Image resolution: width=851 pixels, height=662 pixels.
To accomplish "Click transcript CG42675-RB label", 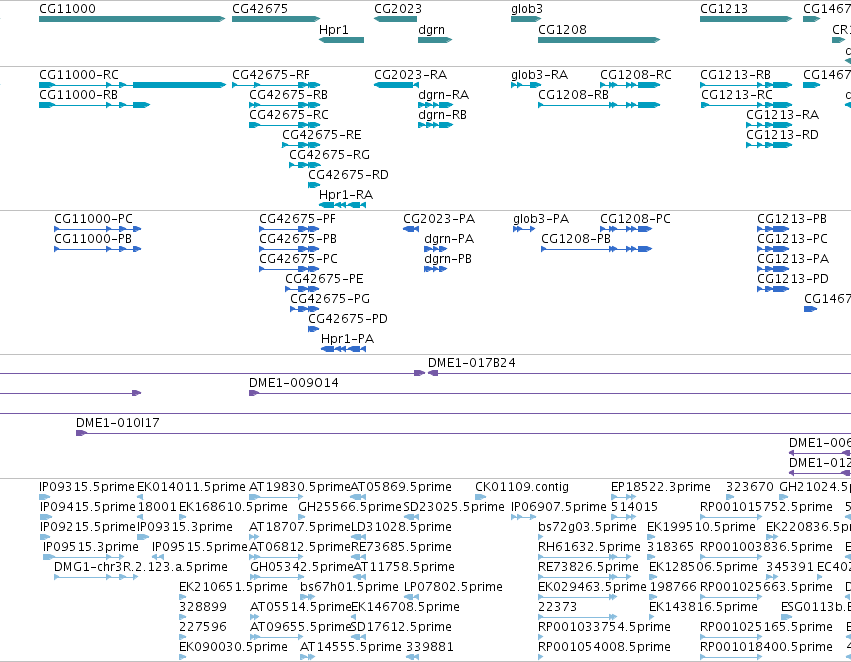I will (x=289, y=95).
